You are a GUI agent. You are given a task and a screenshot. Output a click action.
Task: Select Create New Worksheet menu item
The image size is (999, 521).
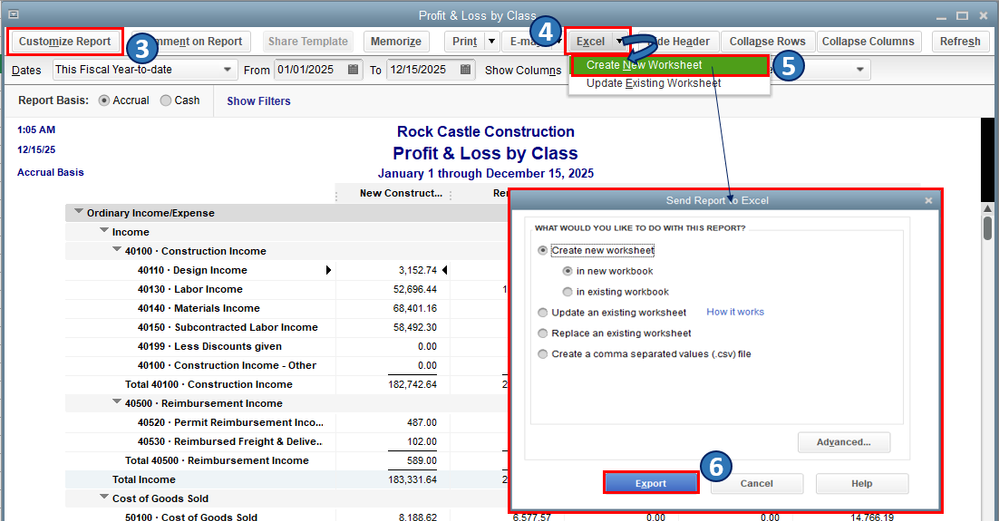tap(669, 65)
